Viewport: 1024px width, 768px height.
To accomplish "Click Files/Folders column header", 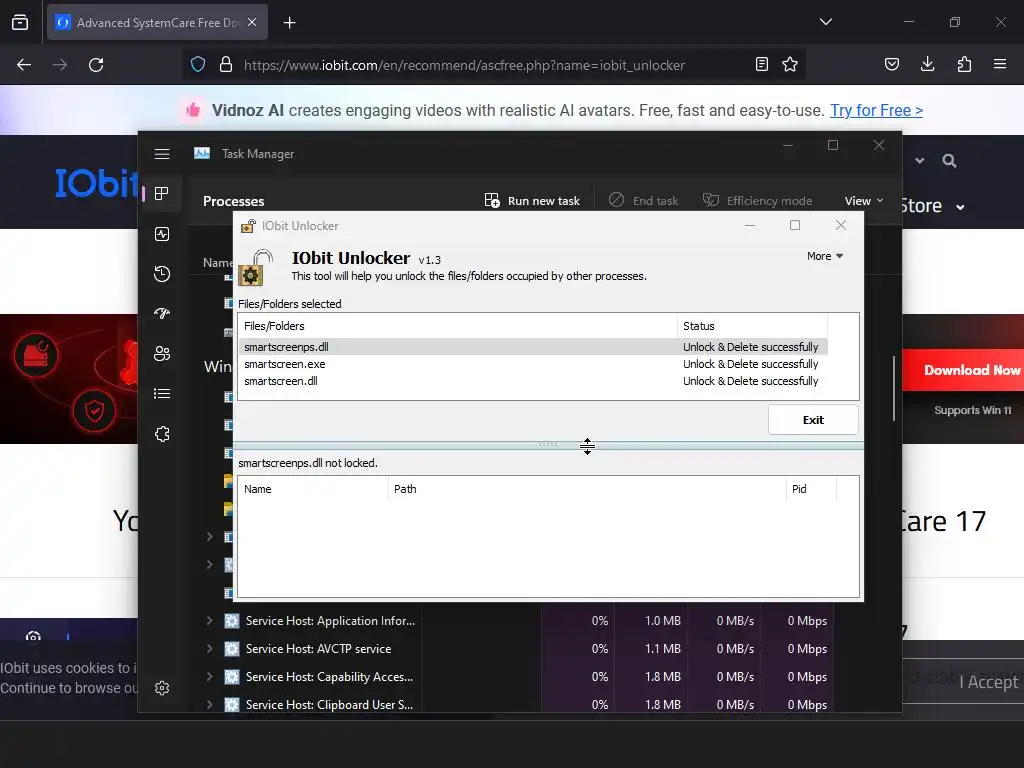I will [x=458, y=326].
